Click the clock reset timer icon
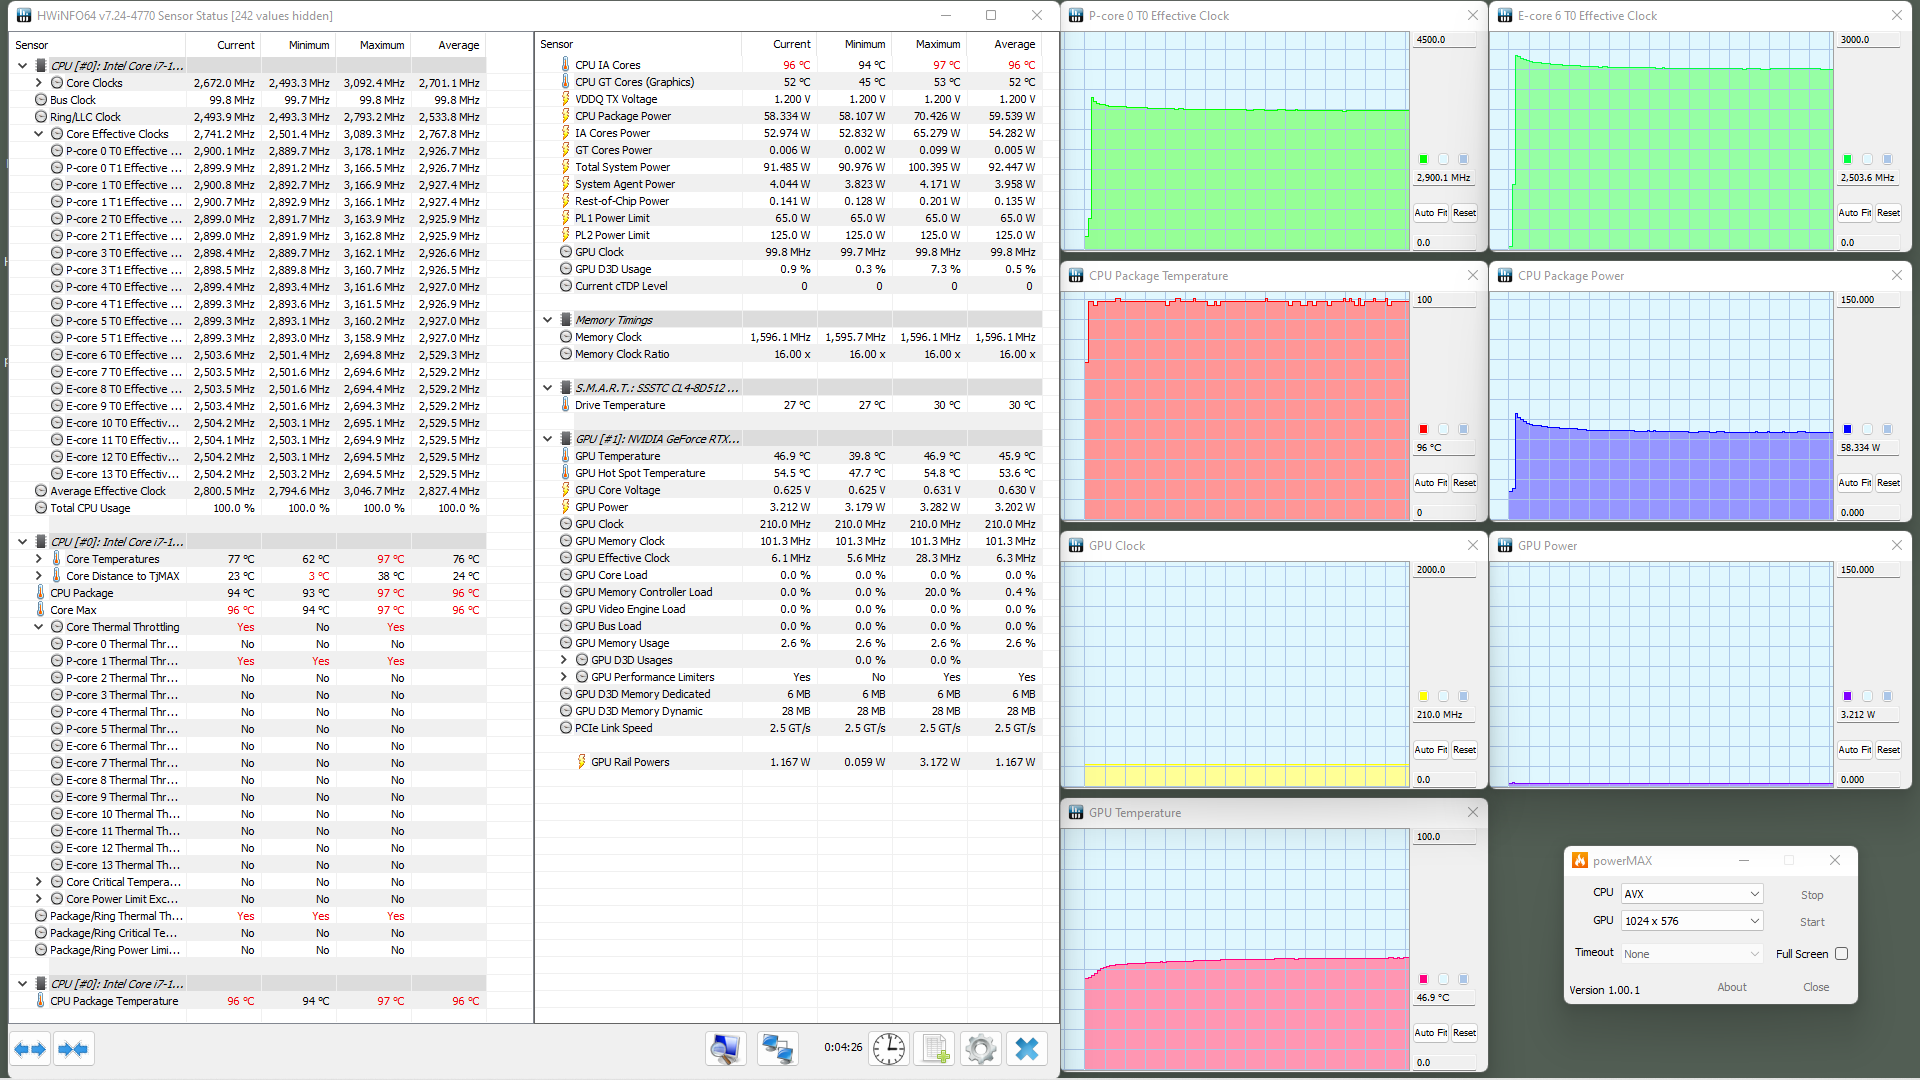This screenshot has width=1920, height=1080. click(888, 1048)
